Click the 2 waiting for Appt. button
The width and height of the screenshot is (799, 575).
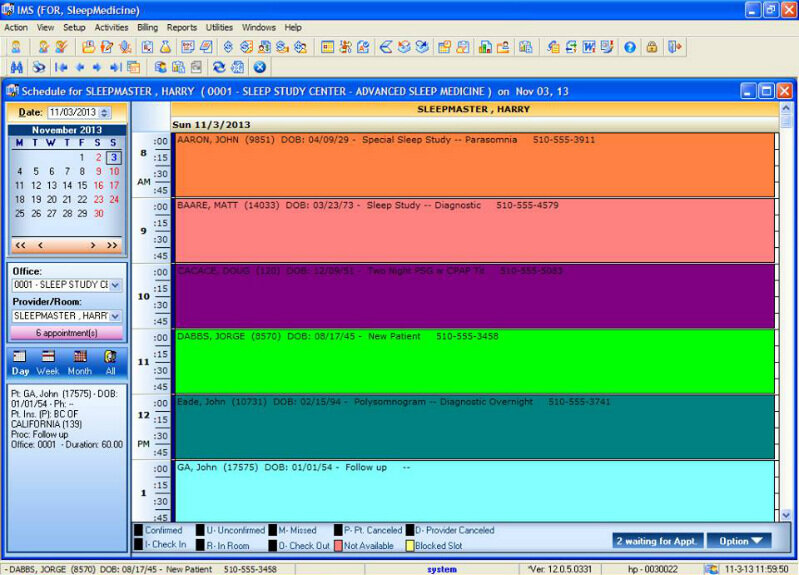pyautogui.click(x=657, y=541)
